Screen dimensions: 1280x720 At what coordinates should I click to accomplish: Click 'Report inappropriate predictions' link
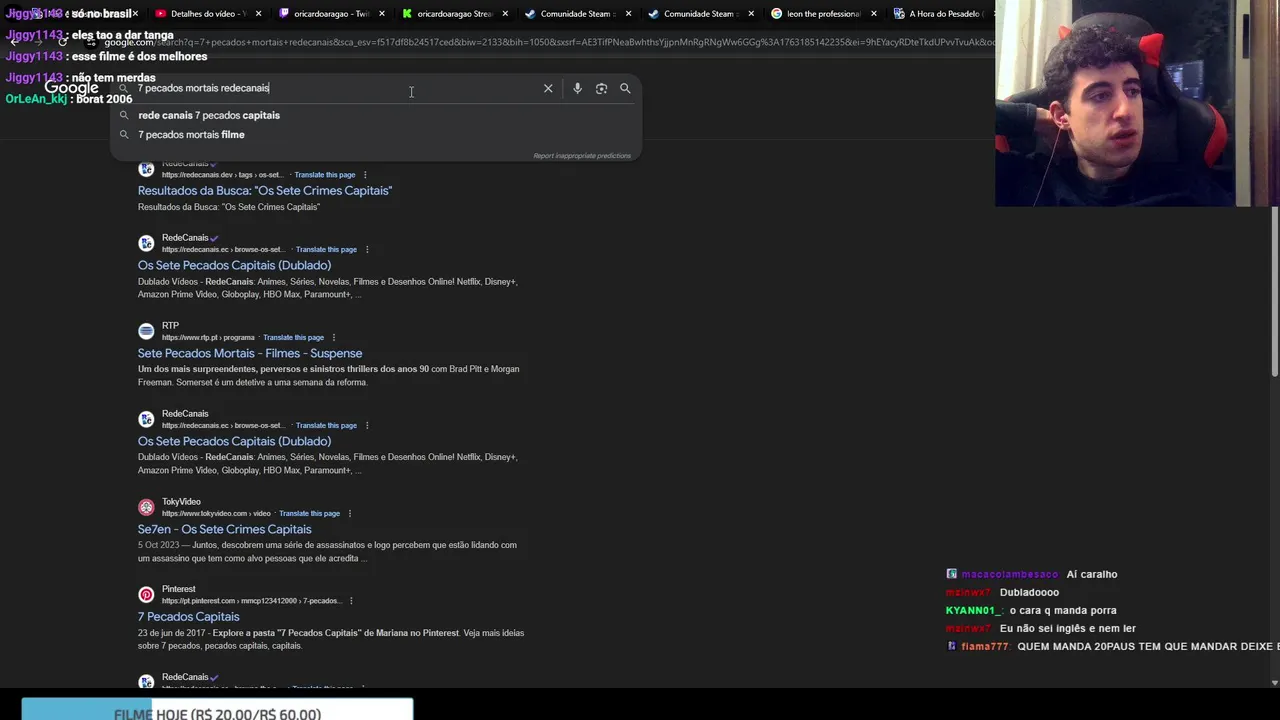click(x=582, y=156)
